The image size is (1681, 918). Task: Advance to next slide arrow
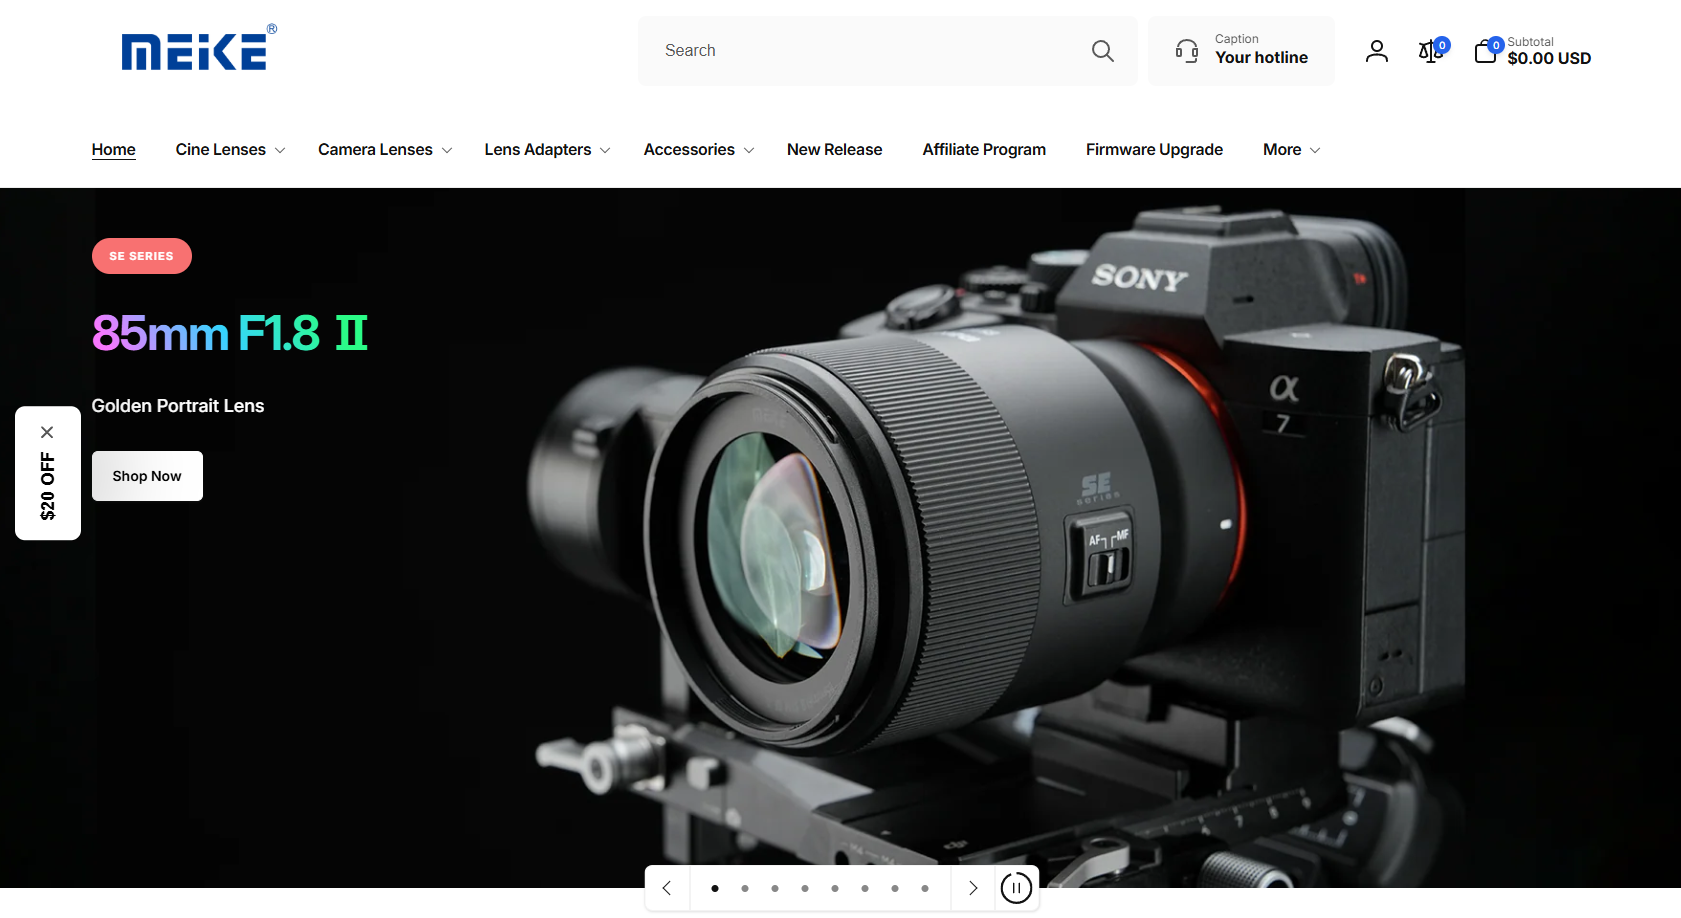972,888
